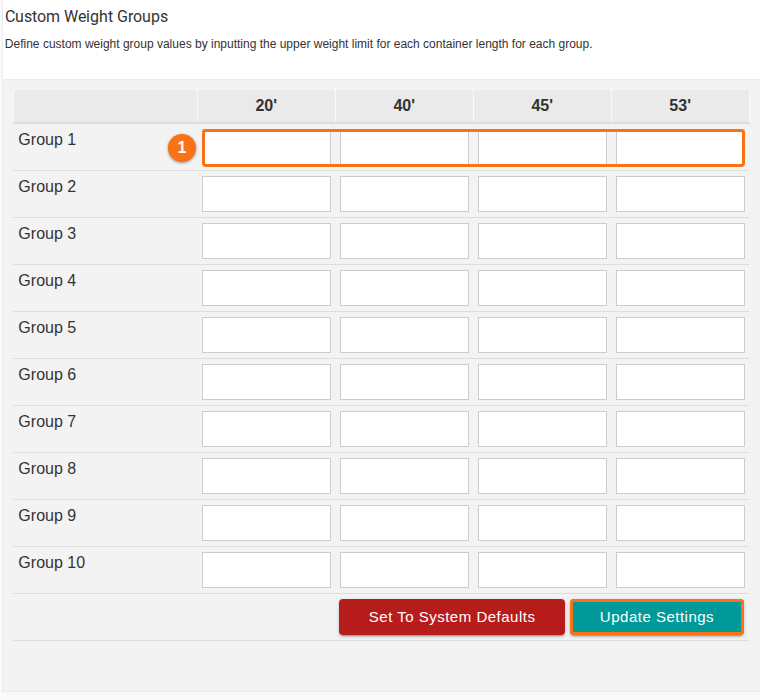Image resolution: width=760 pixels, height=700 pixels.
Task: Edit Group 5 20' weight limit
Action: click(x=267, y=335)
